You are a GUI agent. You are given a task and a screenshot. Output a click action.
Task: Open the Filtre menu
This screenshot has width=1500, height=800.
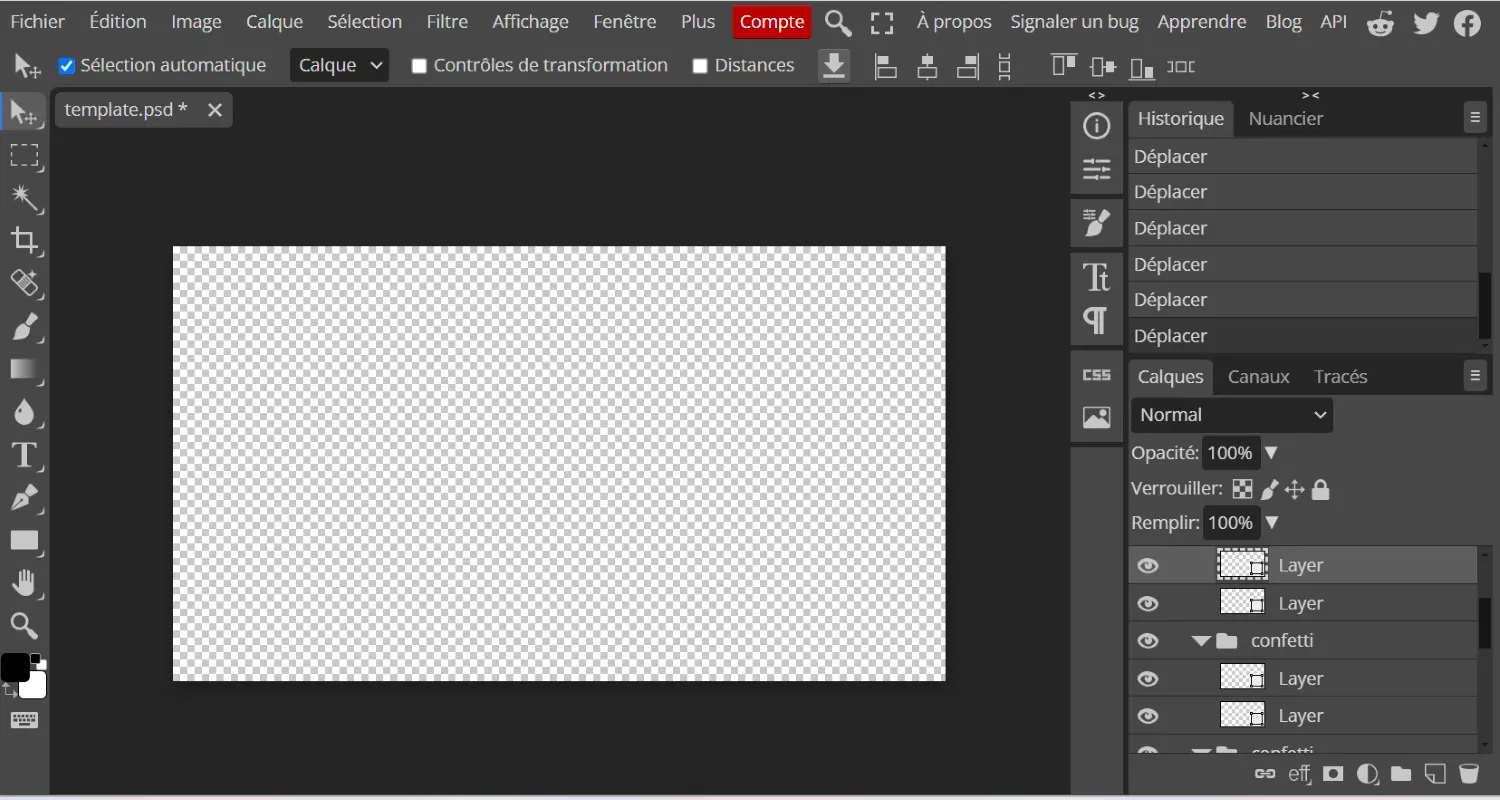tap(447, 22)
